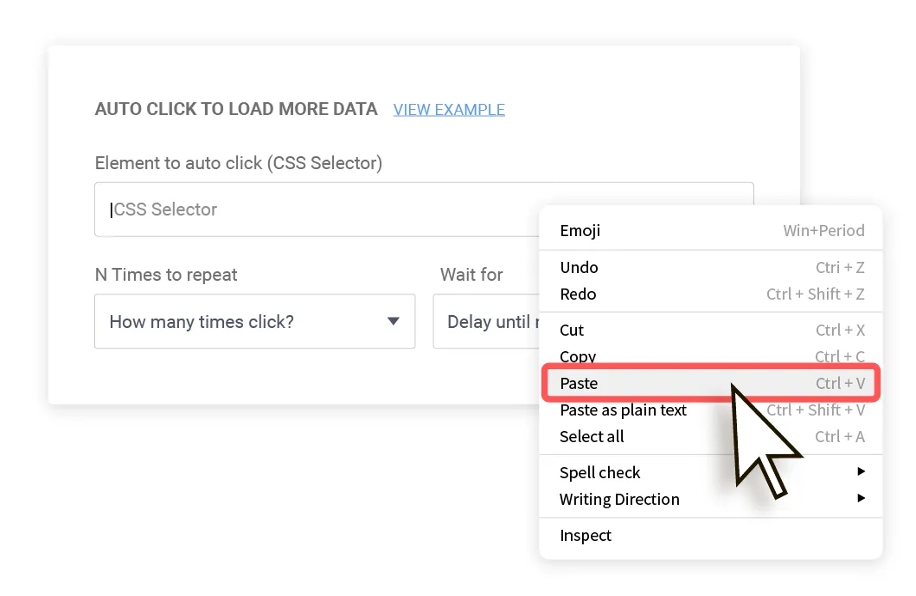Click the 'Element to auto click' label
This screenshot has width=916, height=596.
coord(238,162)
